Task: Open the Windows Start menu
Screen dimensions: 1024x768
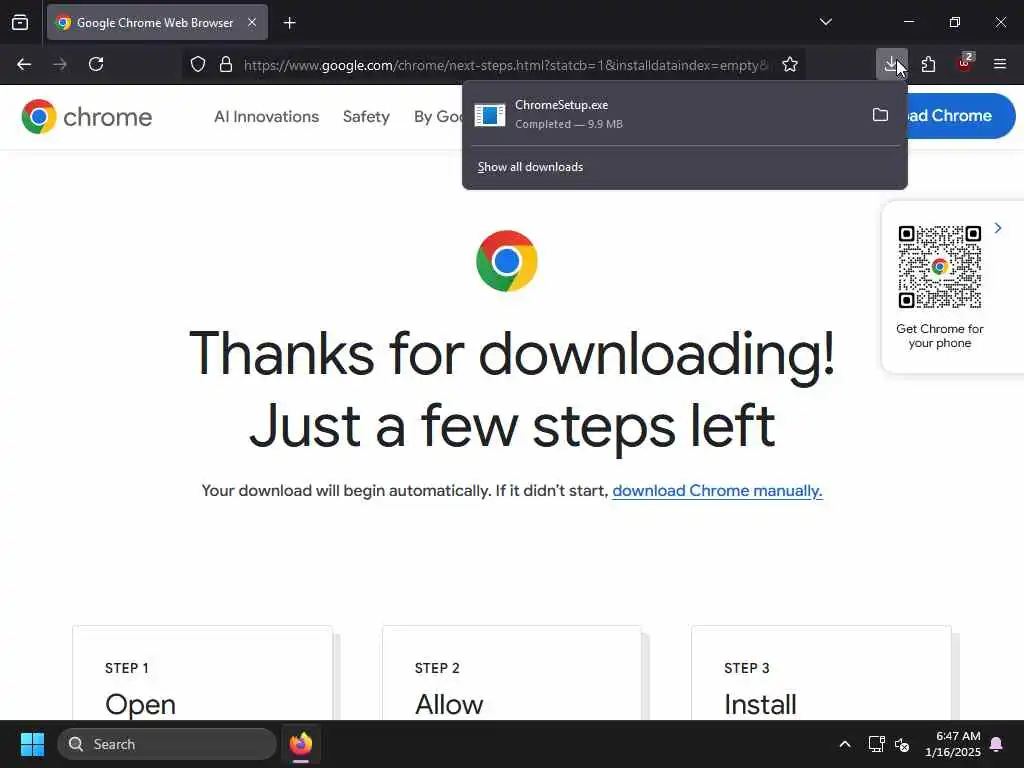Action: [32, 744]
